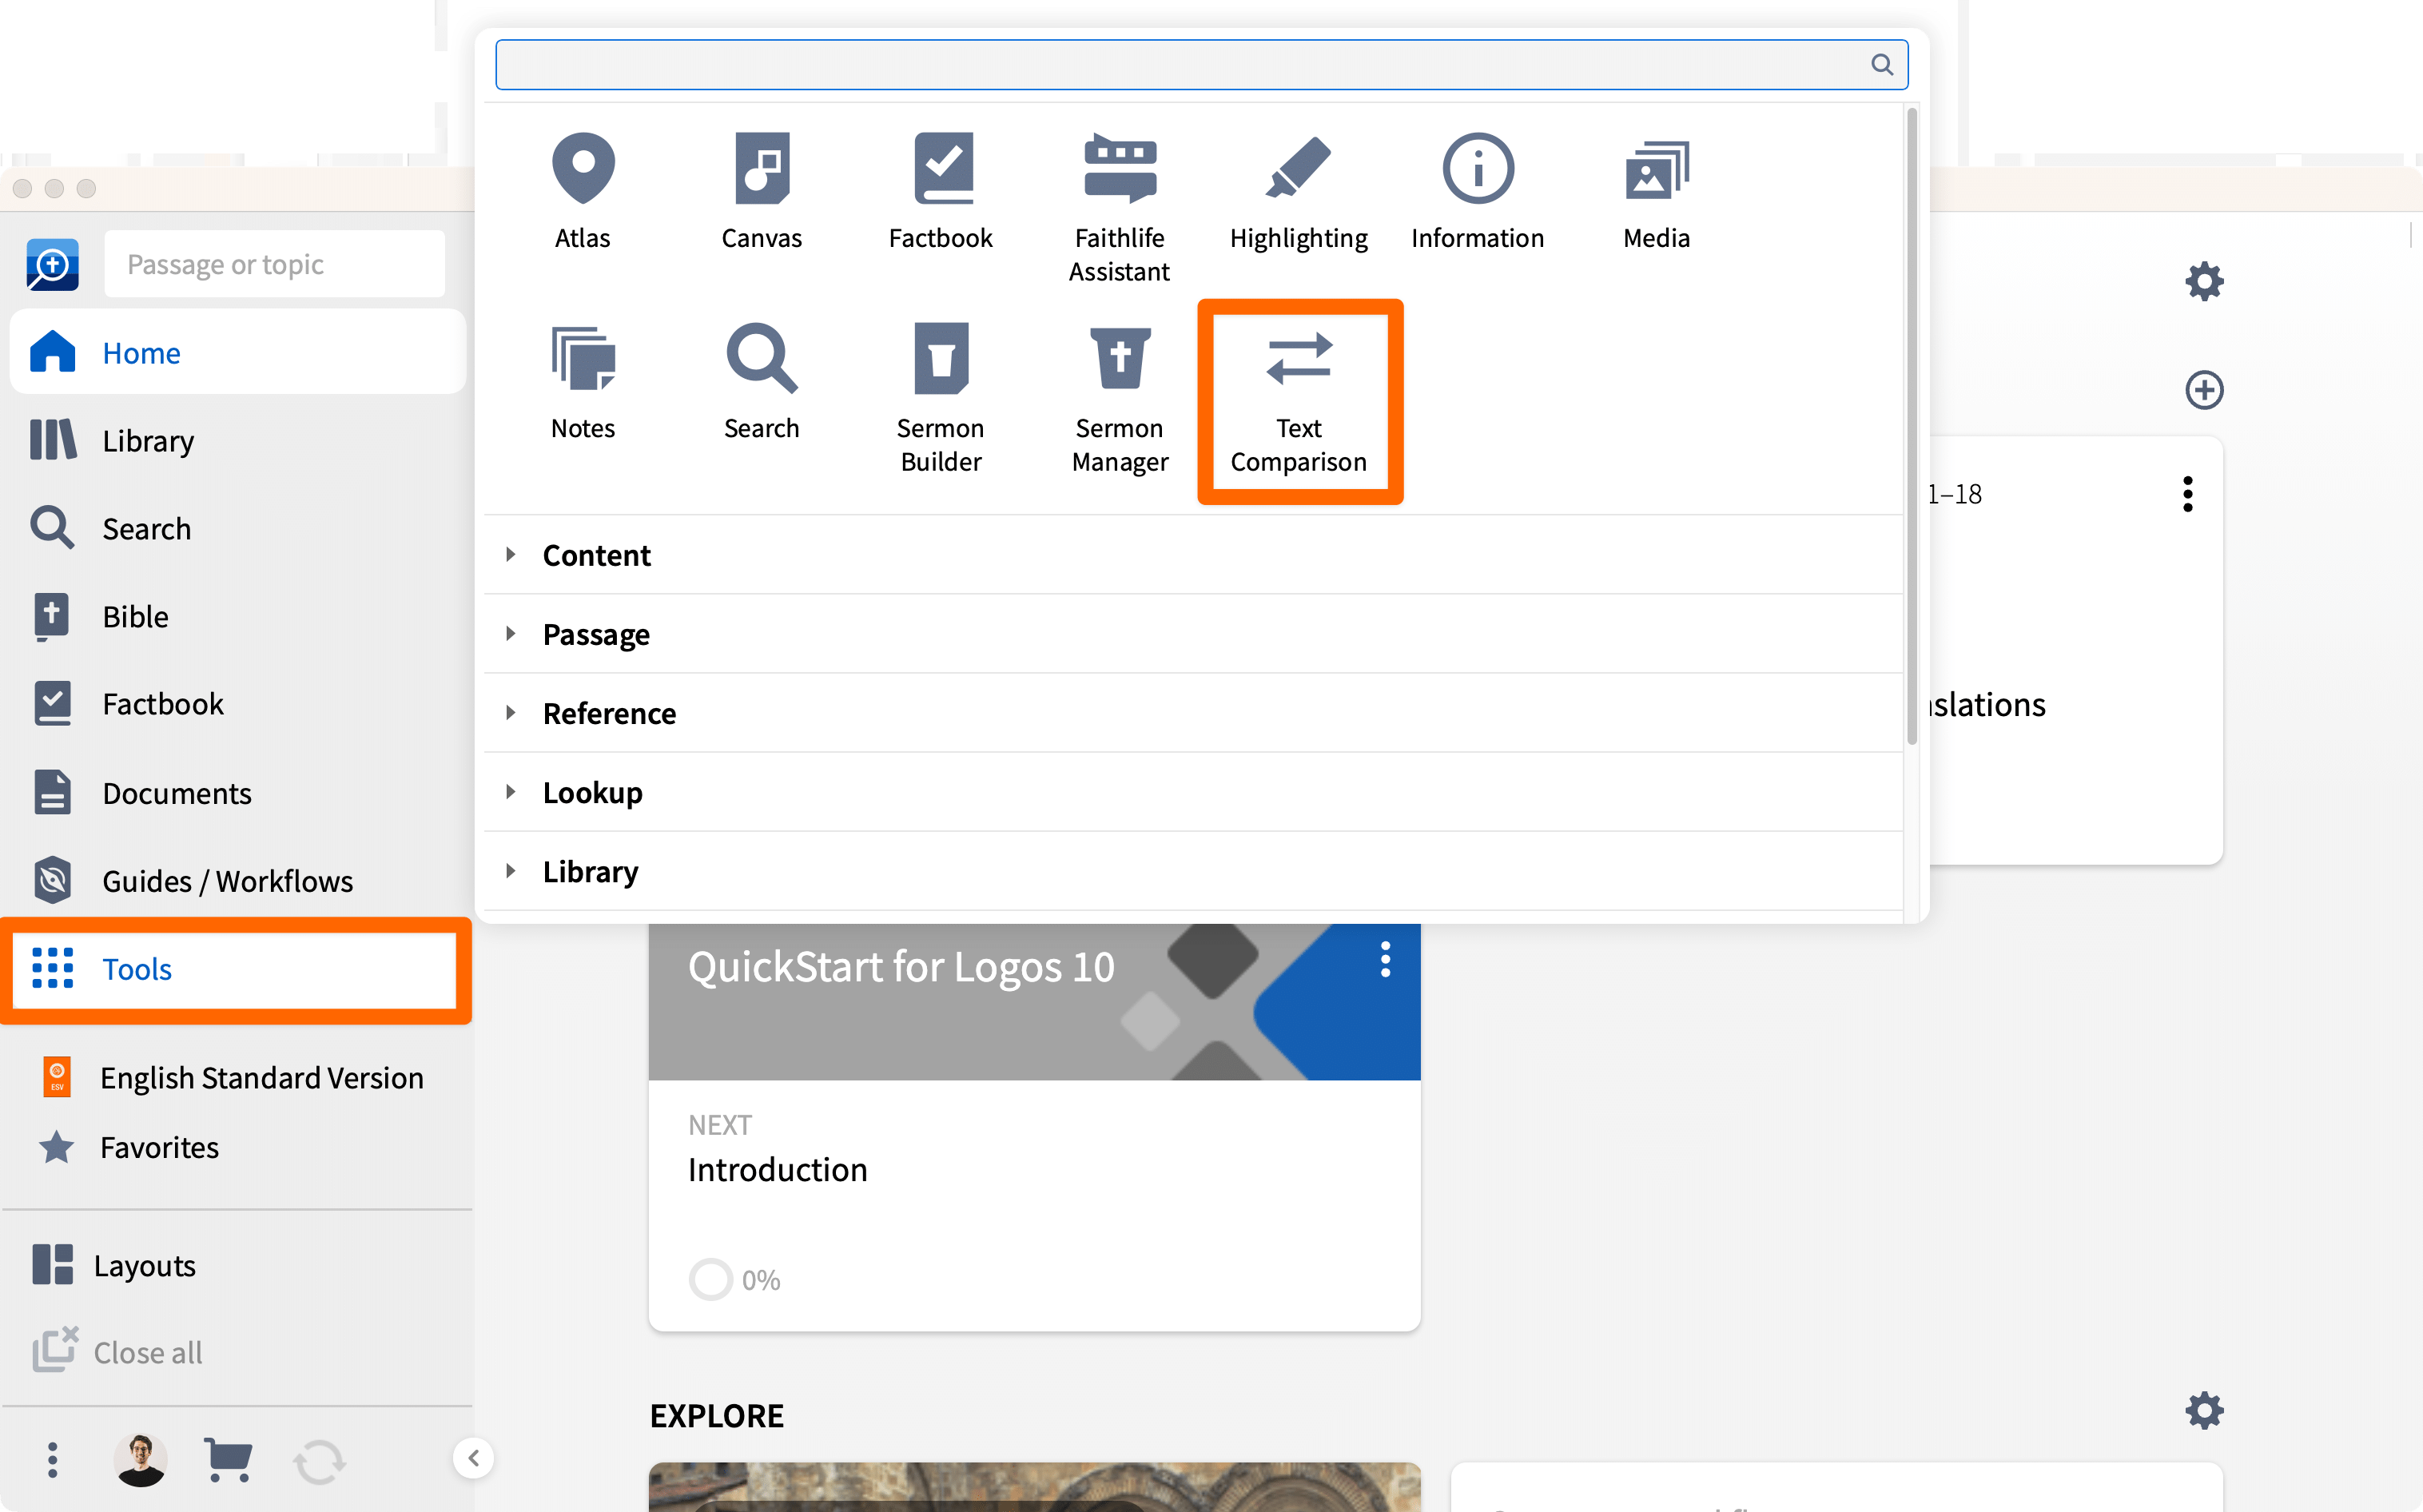
Task: Open the shopping cart
Action: (228, 1459)
